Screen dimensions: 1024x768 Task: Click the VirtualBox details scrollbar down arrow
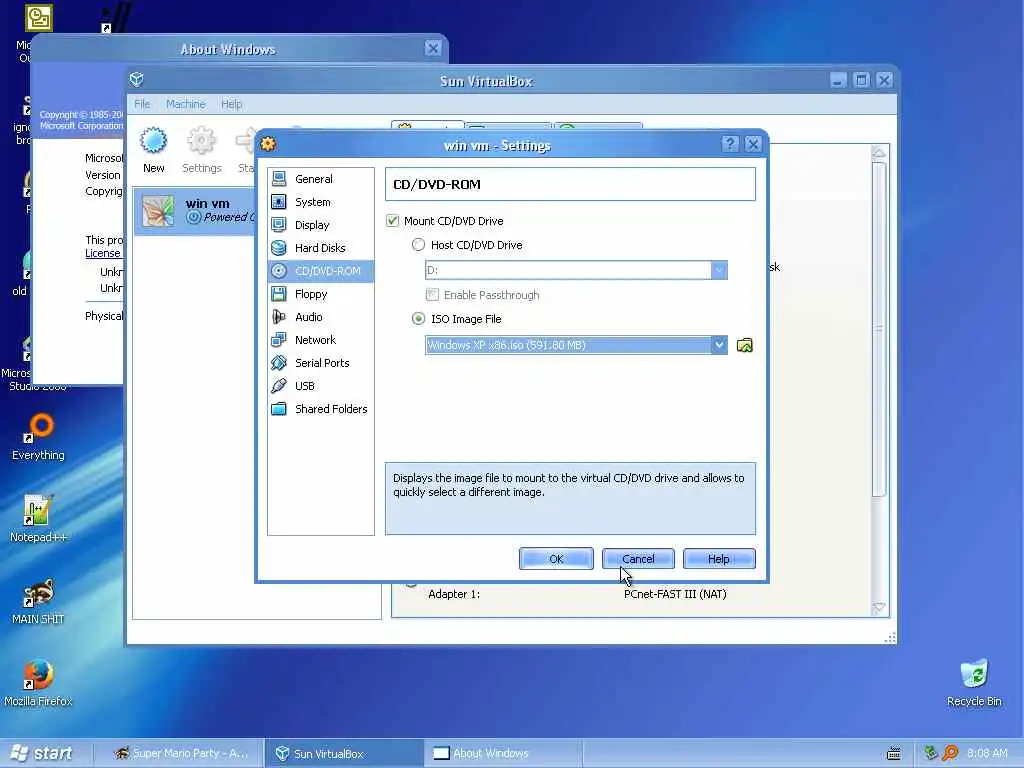tap(879, 607)
